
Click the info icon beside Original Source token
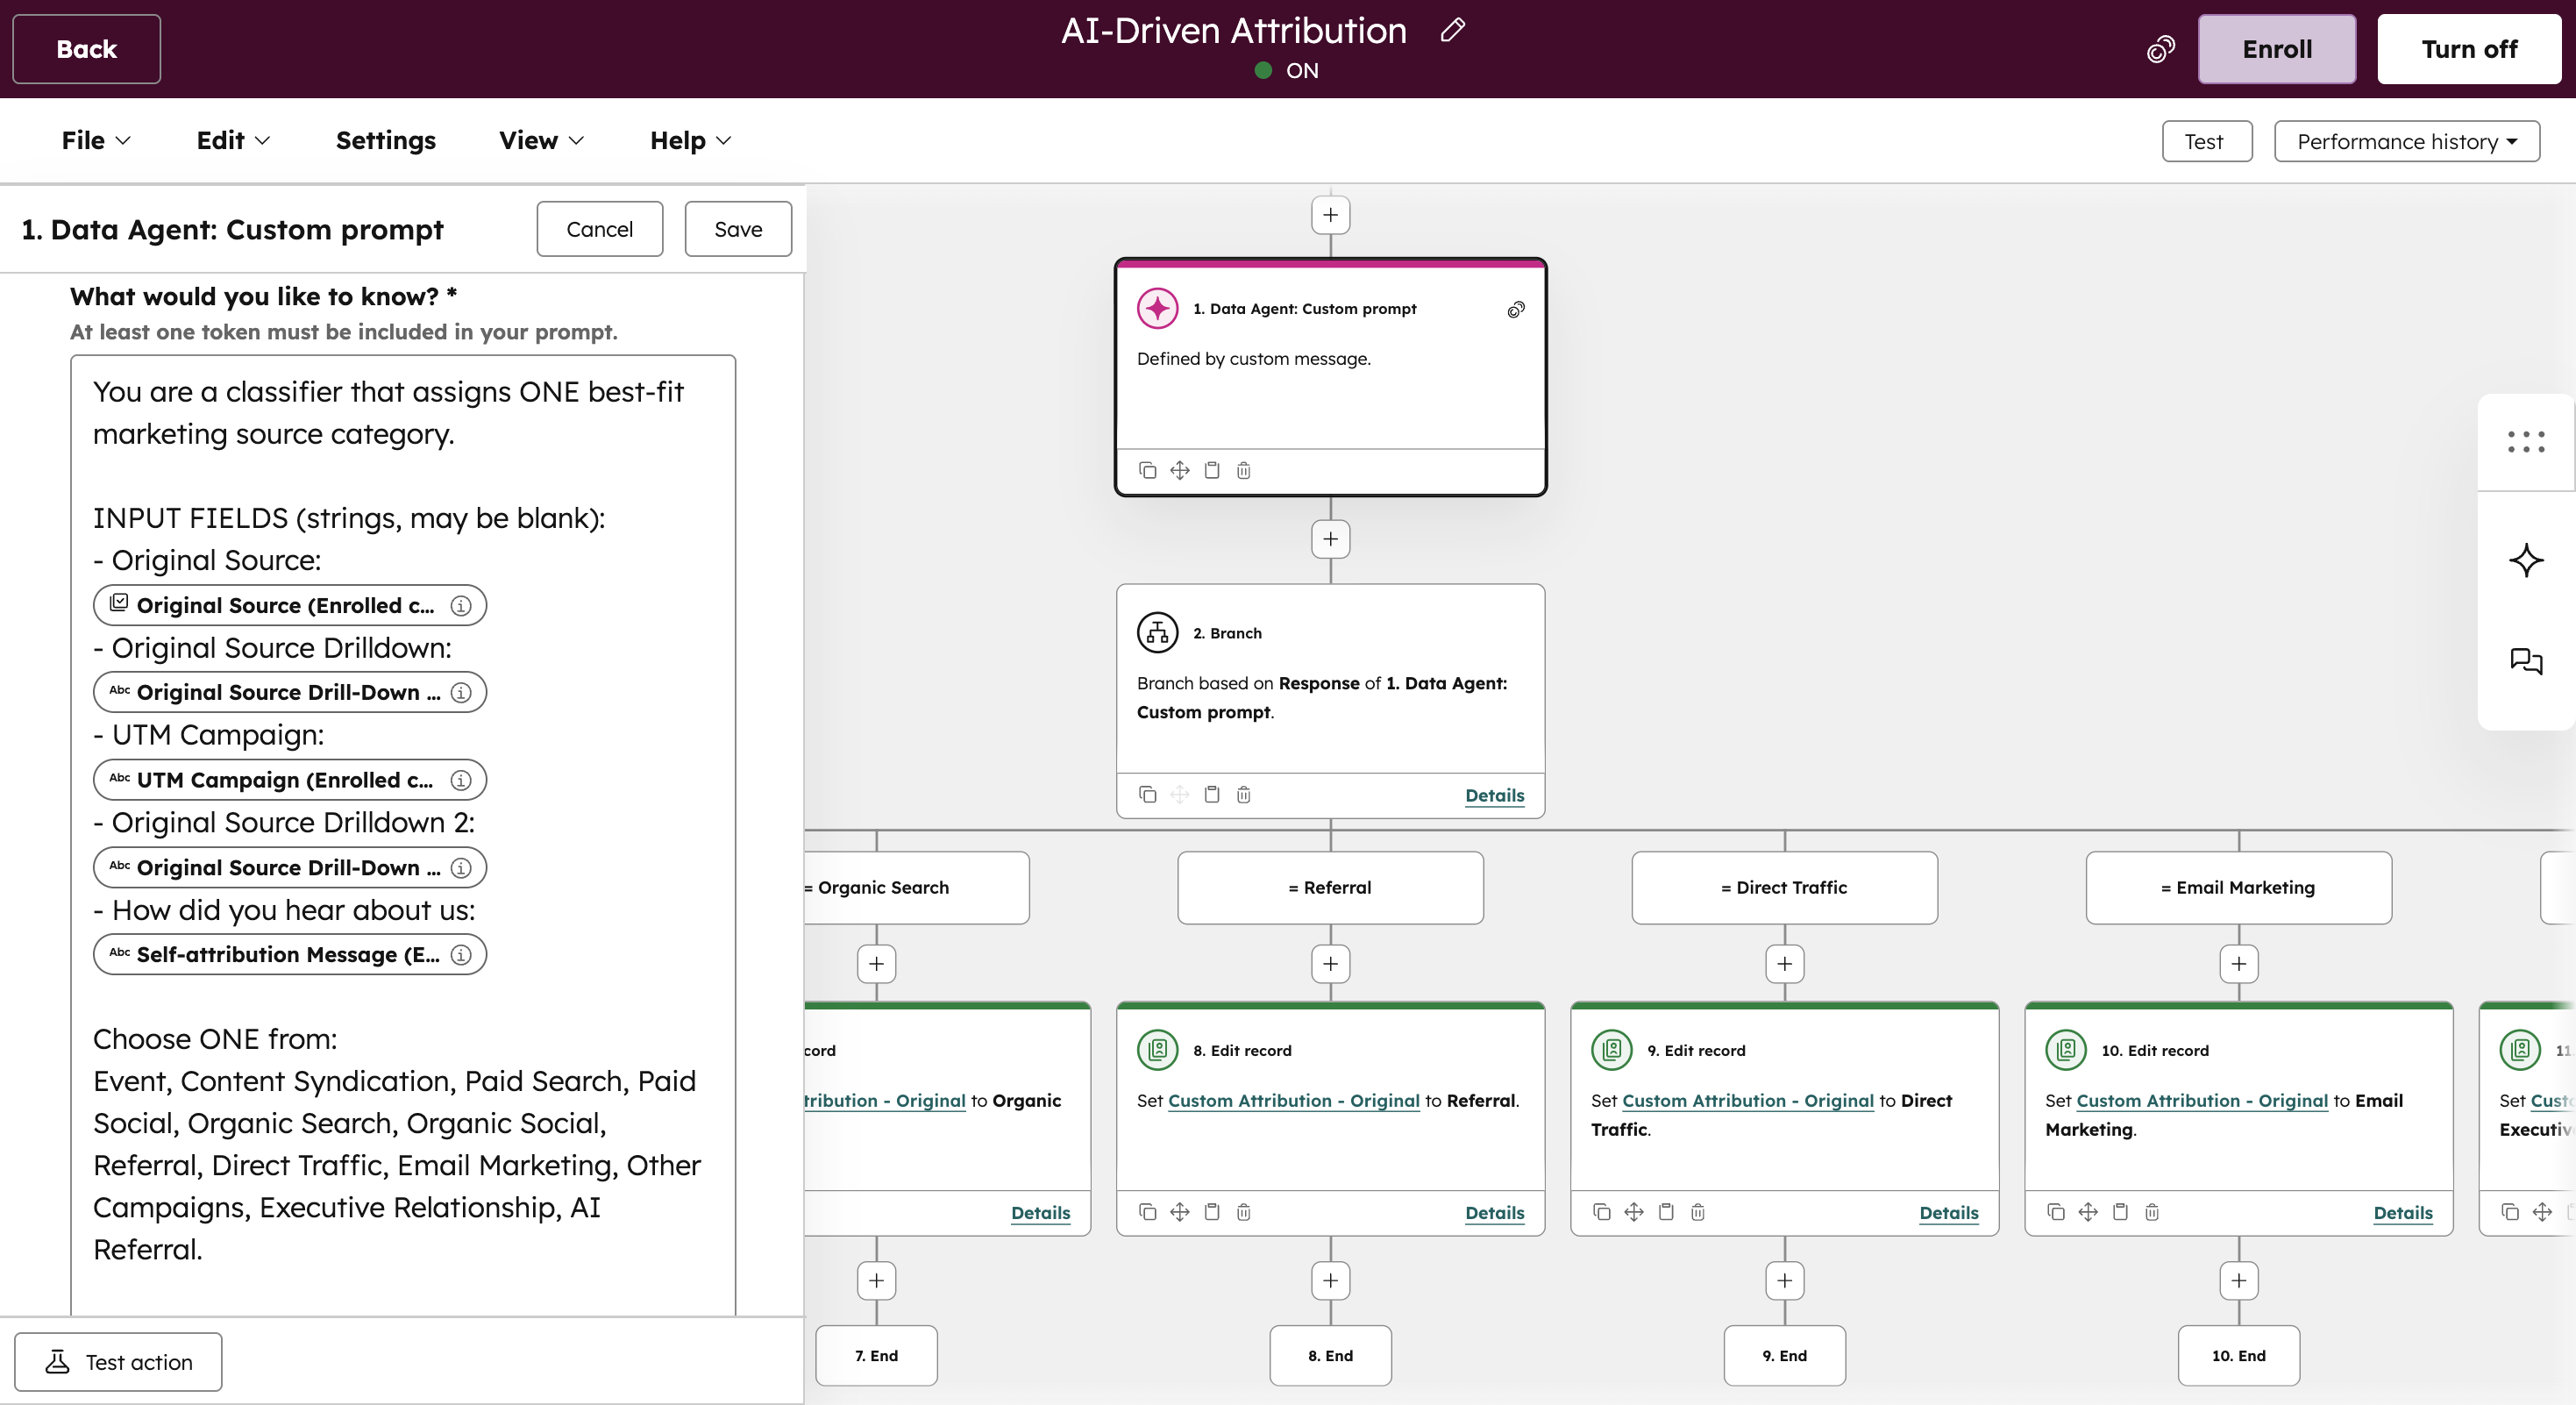pos(460,605)
